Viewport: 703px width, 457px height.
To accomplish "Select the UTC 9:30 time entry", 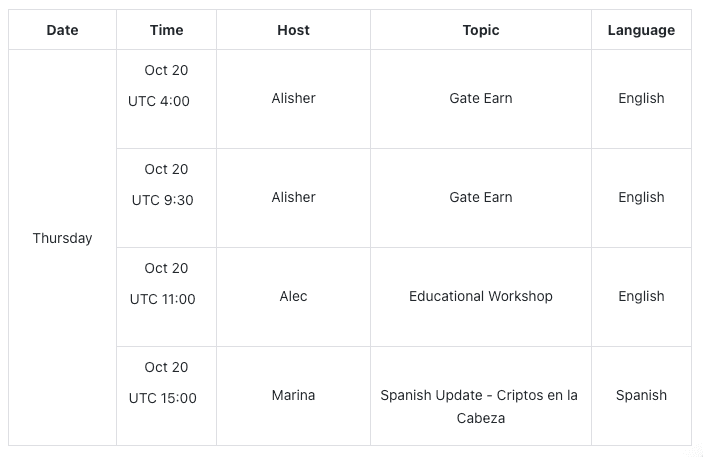I will (x=162, y=200).
